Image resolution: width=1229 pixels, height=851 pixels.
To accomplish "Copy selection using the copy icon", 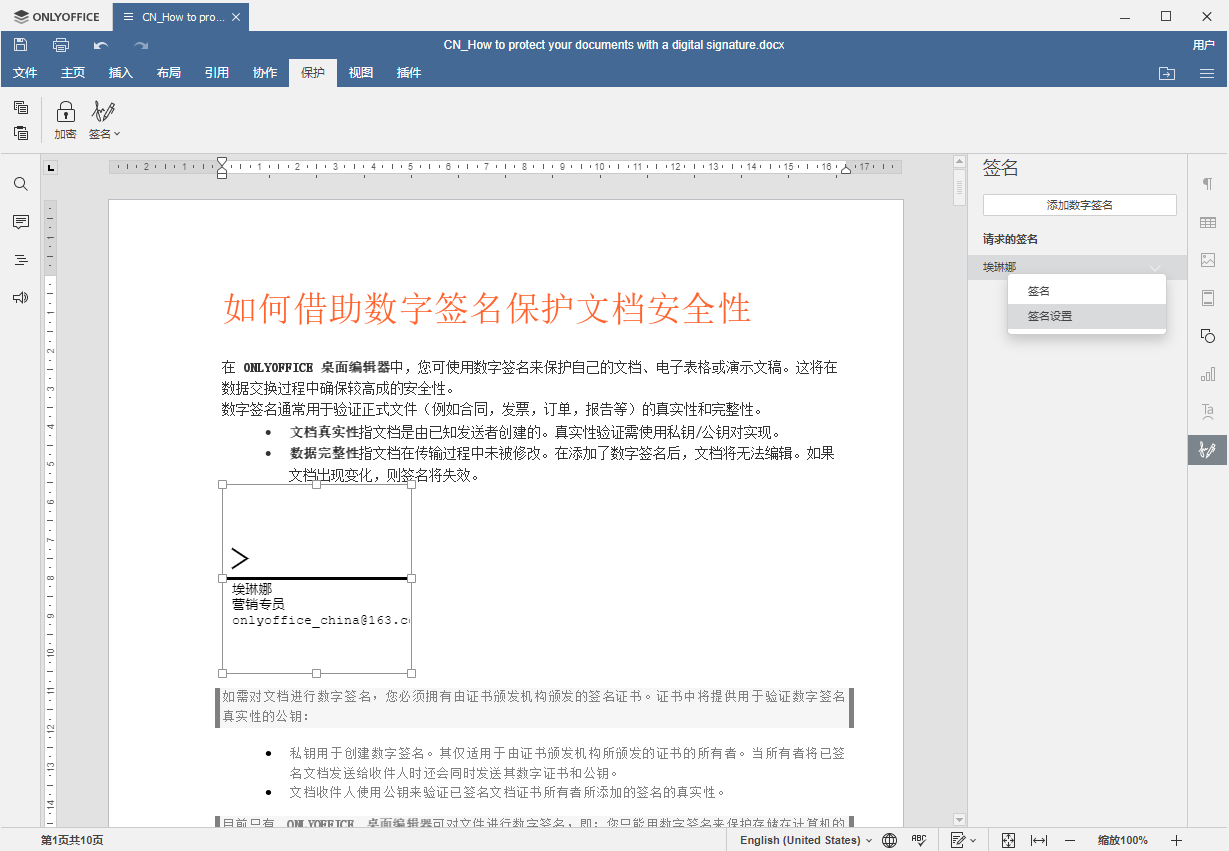I will [x=21, y=107].
